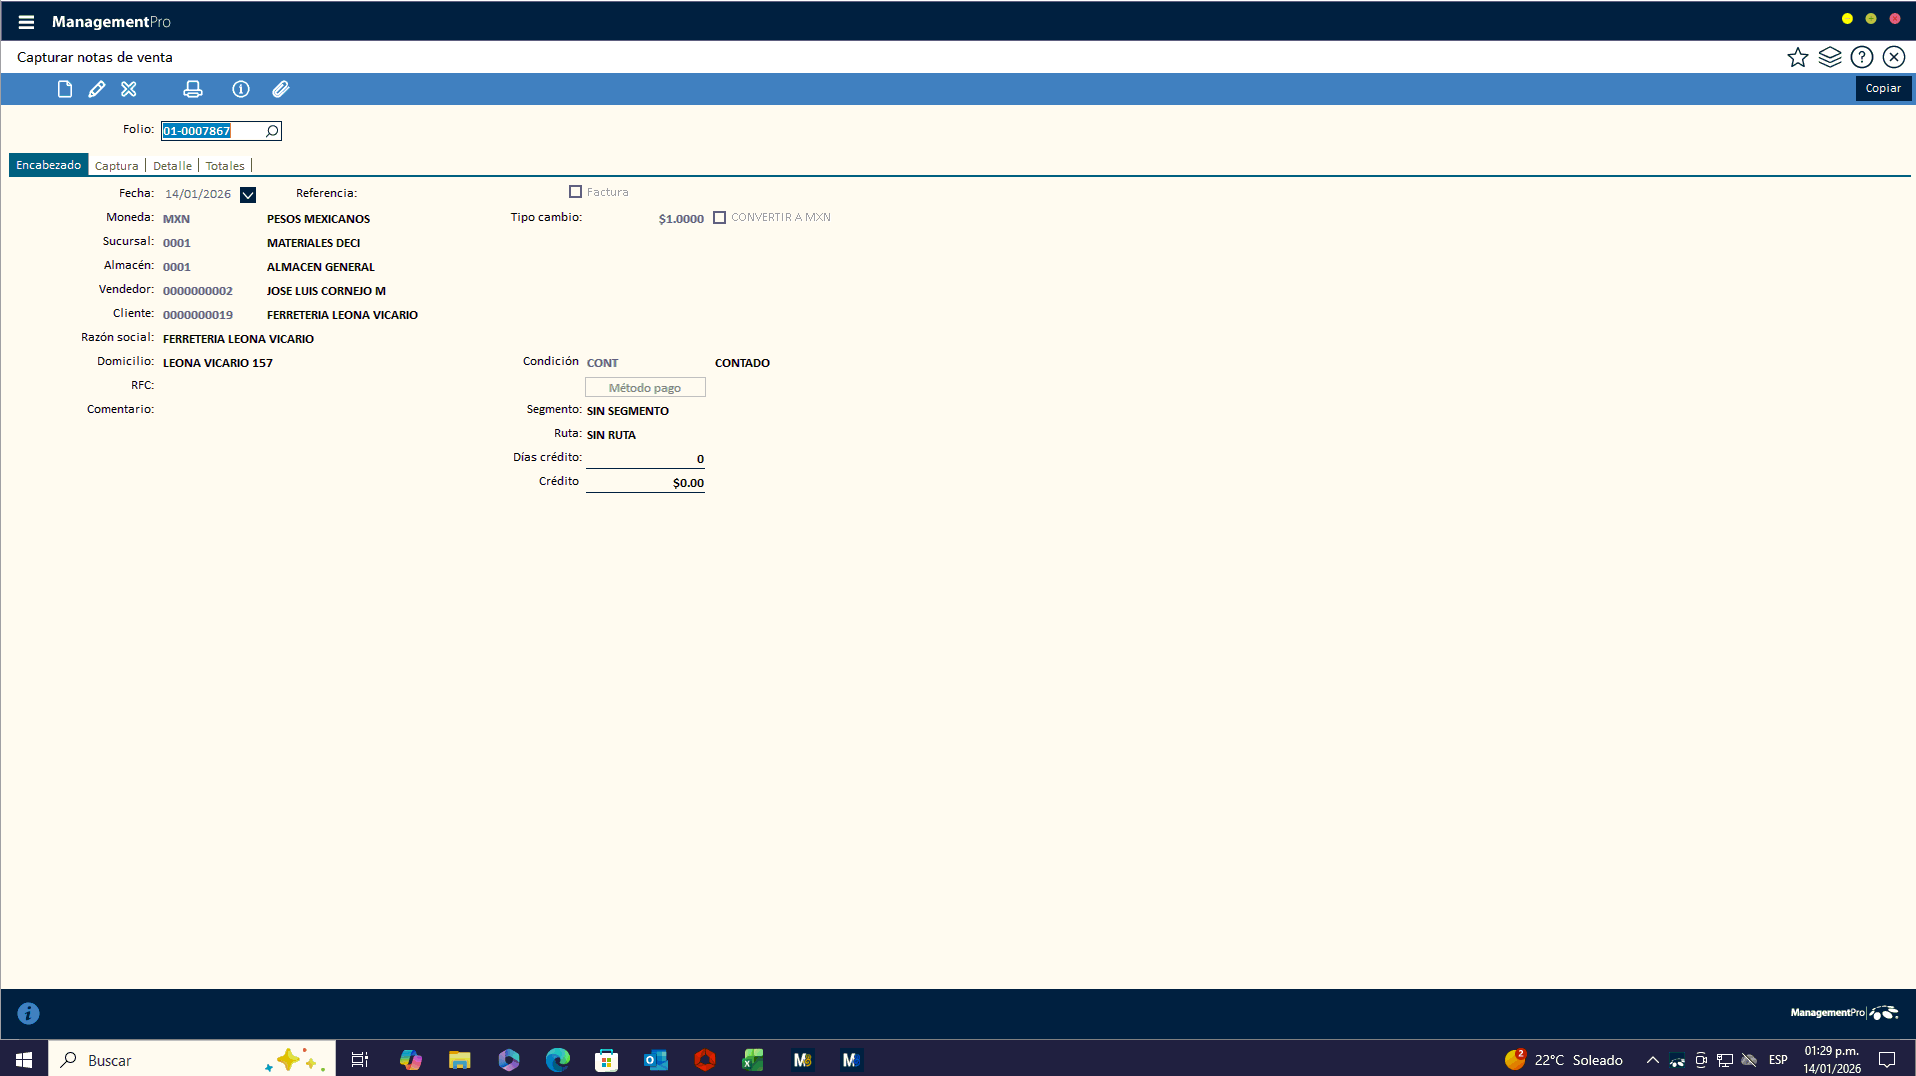Open the layers stack icon
Image resolution: width=1916 pixels, height=1076 pixels.
coord(1830,57)
